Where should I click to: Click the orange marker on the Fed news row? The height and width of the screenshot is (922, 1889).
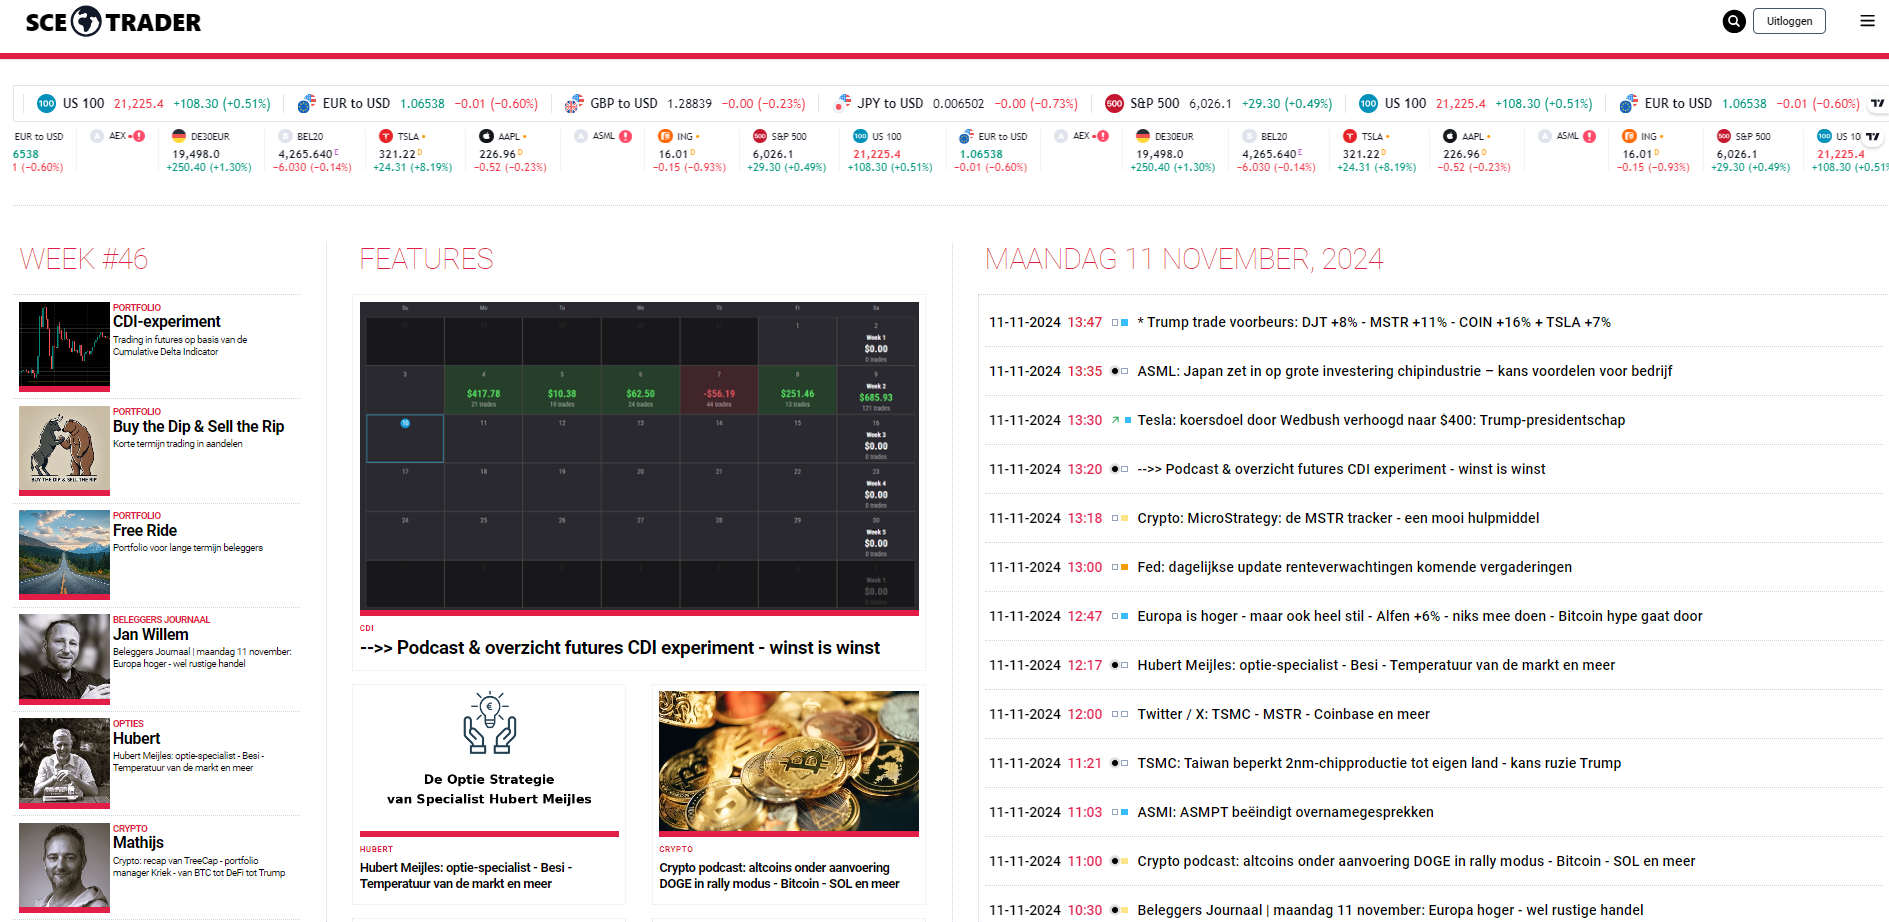coord(1125,567)
